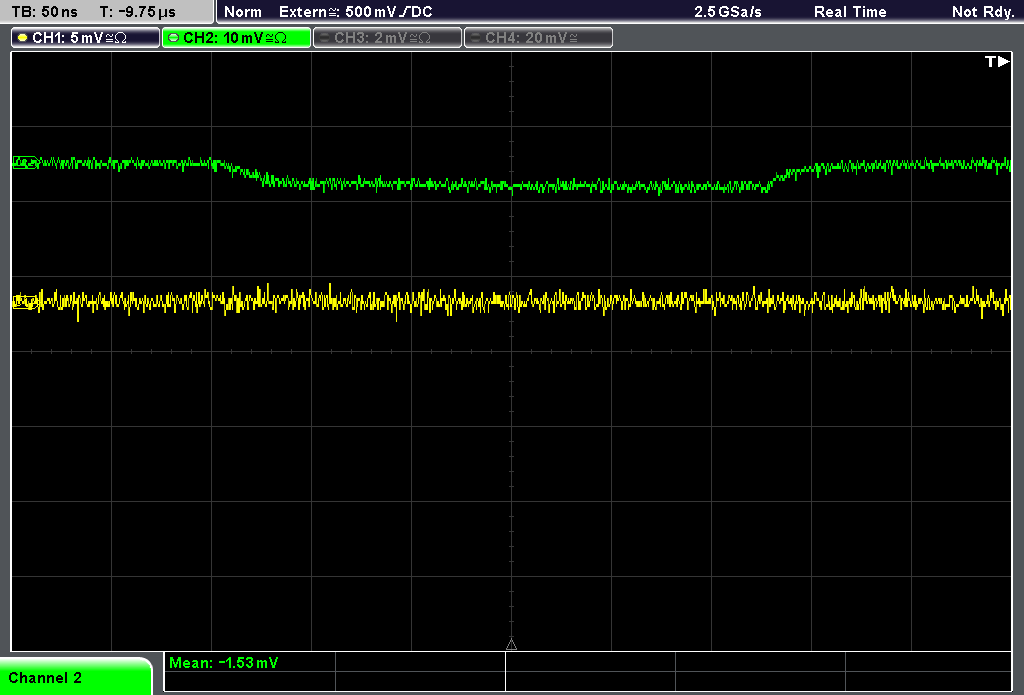Click the yellow dot icon on CH1 tab
Screen dimensions: 1024x695
[x=23, y=38]
